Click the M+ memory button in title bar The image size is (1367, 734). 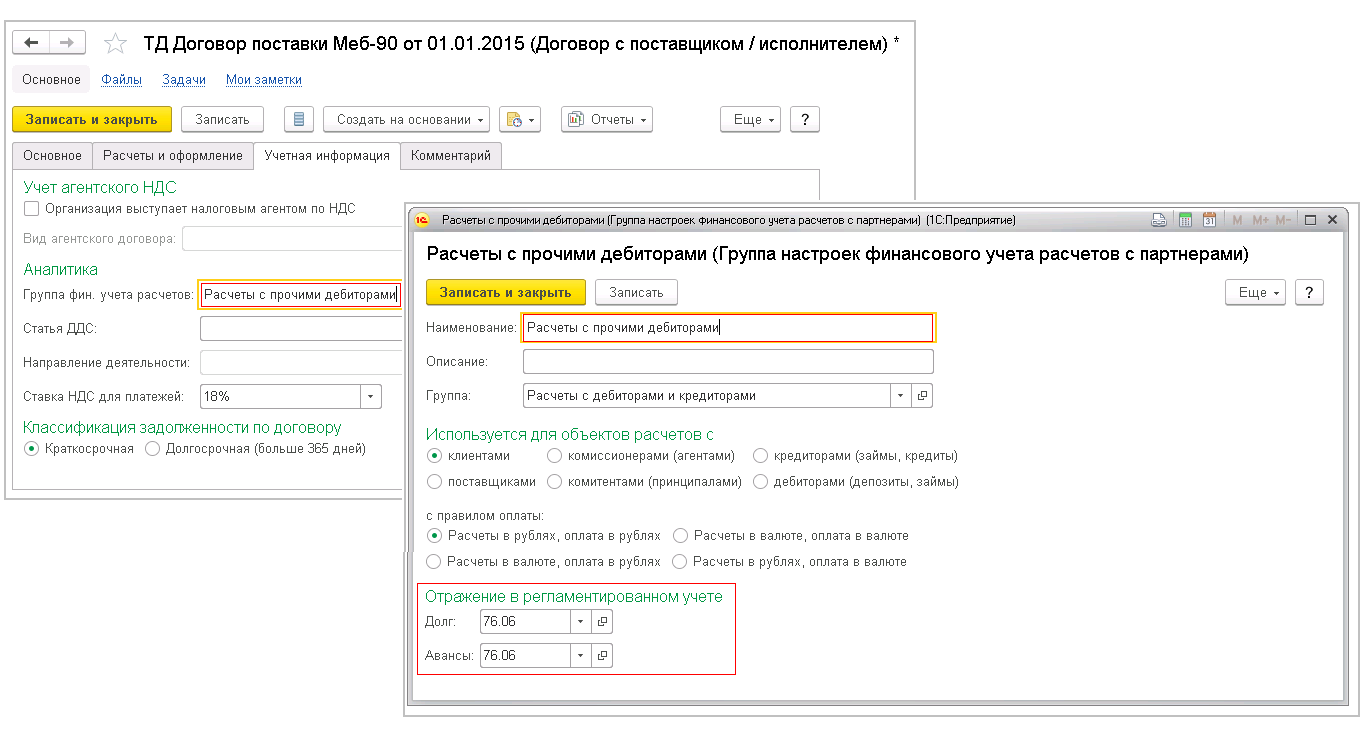pyautogui.click(x=1259, y=220)
